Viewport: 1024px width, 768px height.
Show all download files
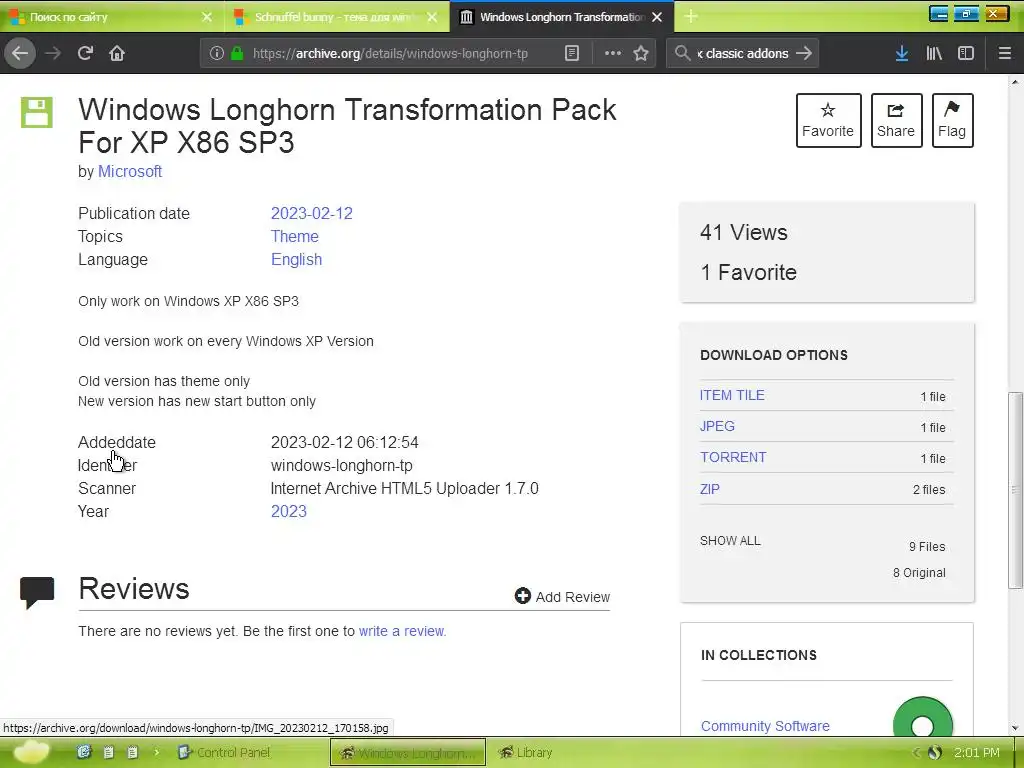tap(730, 541)
